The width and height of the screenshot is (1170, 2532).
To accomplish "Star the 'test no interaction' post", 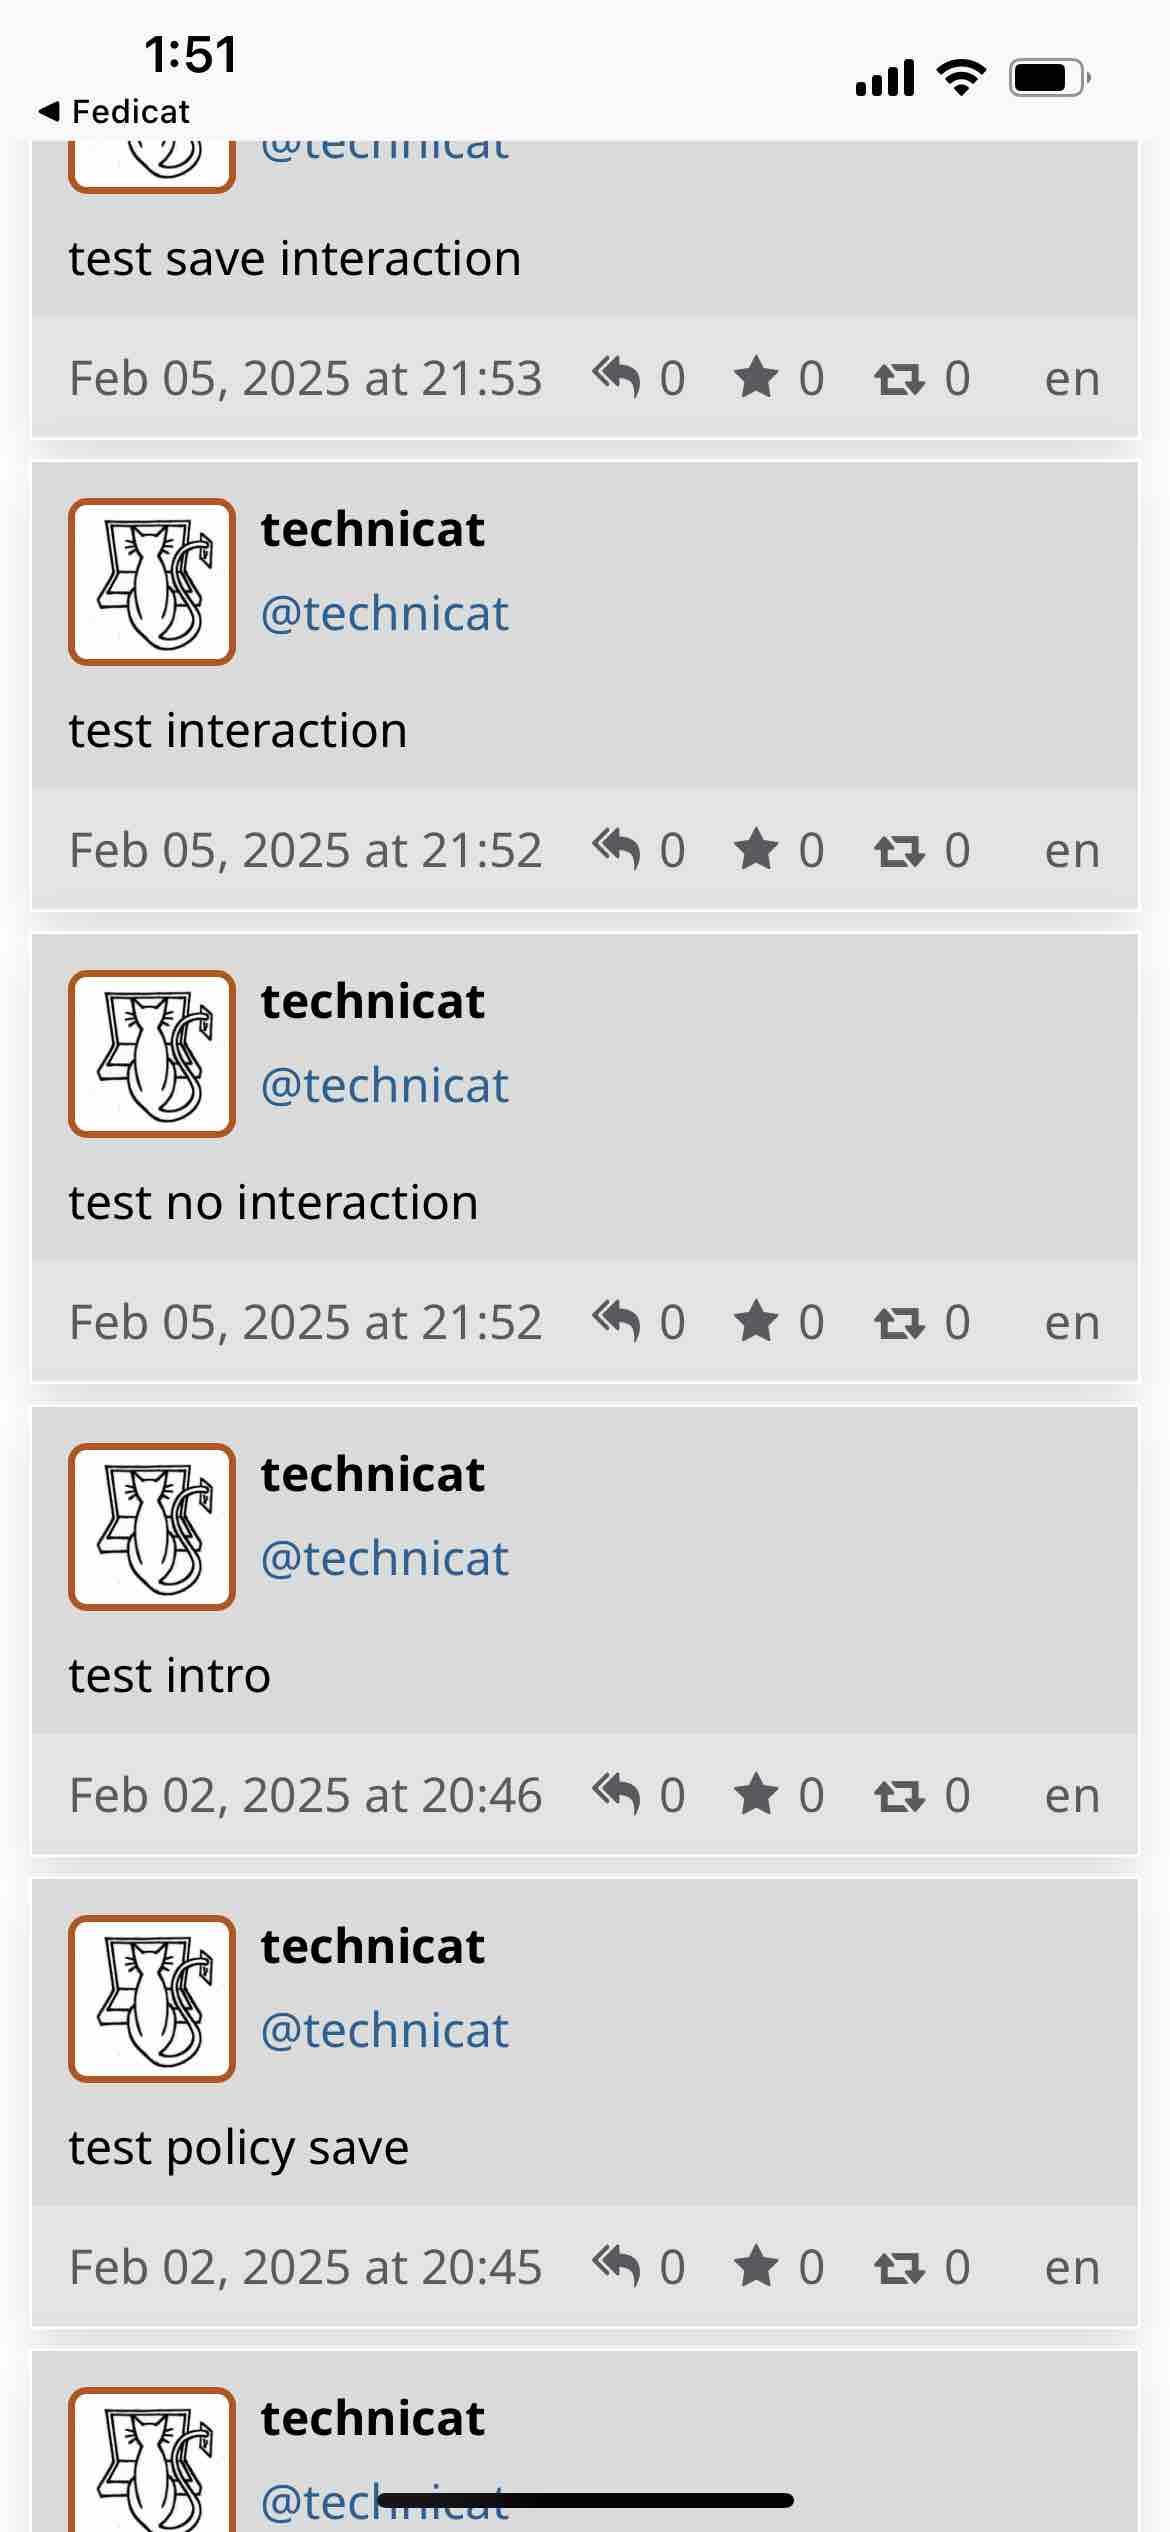I will click(x=756, y=1322).
